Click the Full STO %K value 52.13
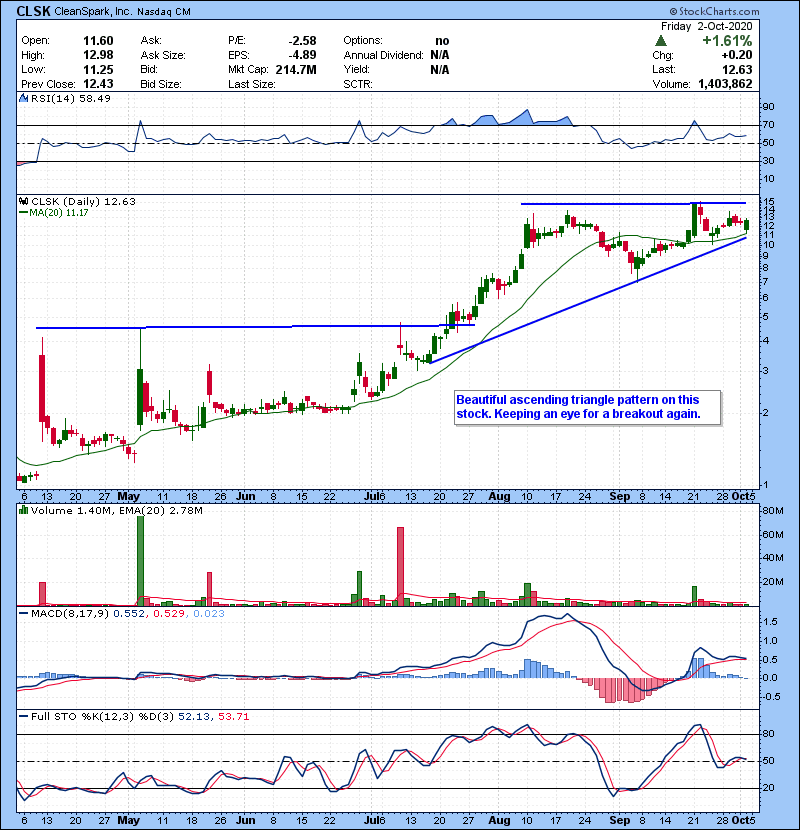Screen dimensions: 800x830 [193, 717]
